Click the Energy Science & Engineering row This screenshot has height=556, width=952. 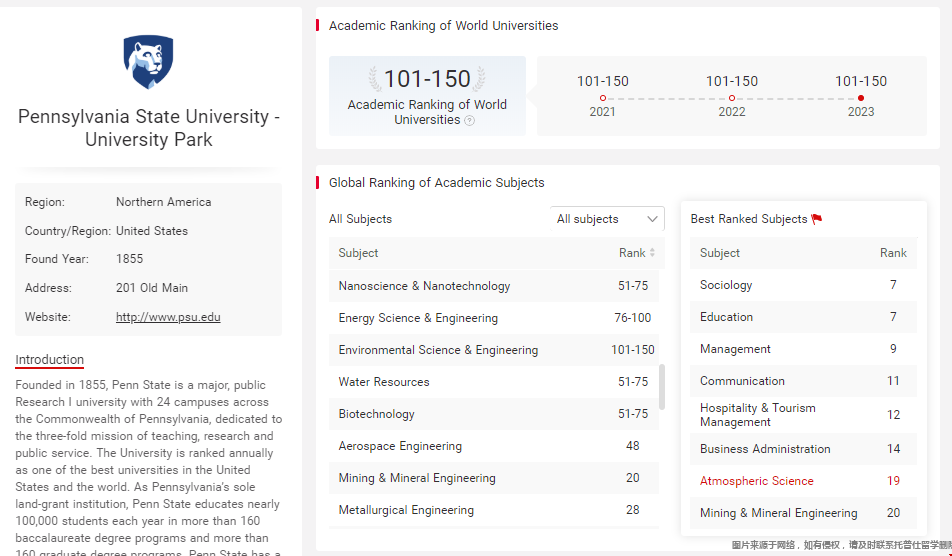point(494,318)
